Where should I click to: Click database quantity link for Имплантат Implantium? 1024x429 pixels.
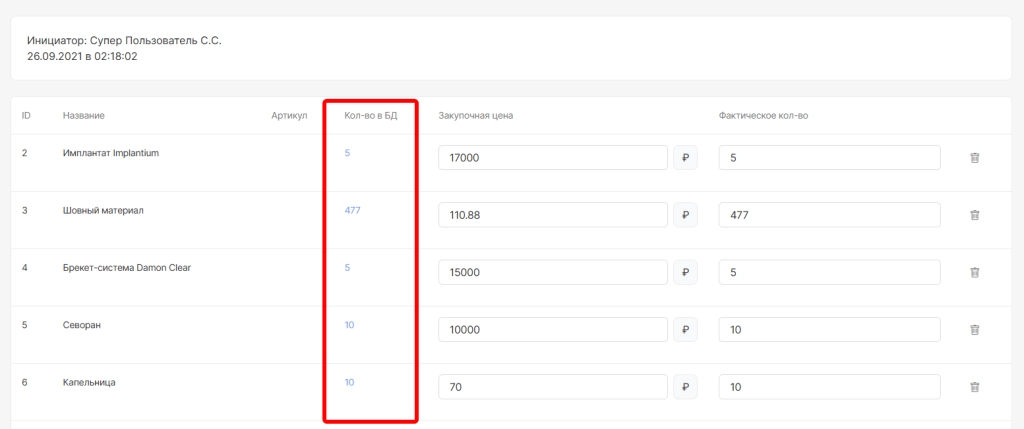pyautogui.click(x=347, y=153)
